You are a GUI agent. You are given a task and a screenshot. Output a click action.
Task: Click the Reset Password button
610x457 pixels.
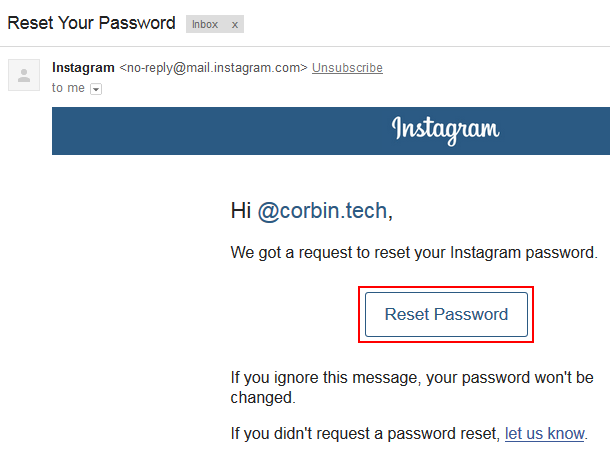(446, 314)
